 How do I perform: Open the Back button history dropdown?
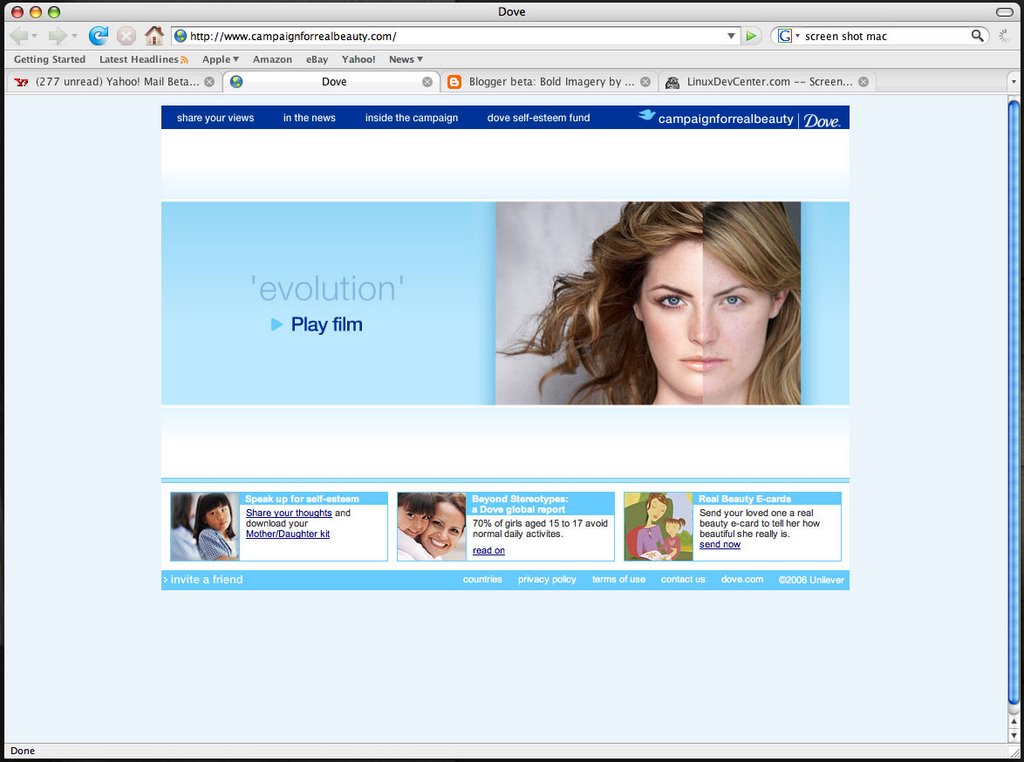click(x=35, y=36)
